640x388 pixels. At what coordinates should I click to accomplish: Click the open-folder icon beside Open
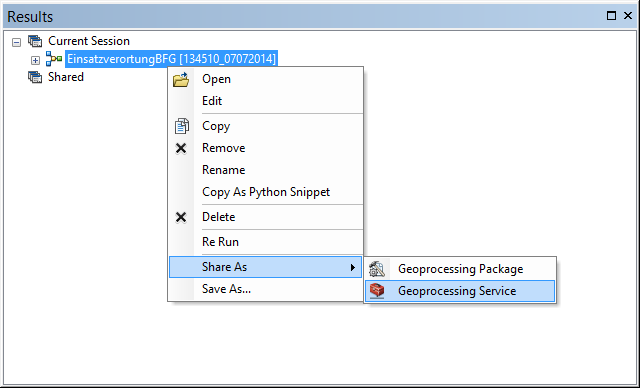[x=181, y=79]
